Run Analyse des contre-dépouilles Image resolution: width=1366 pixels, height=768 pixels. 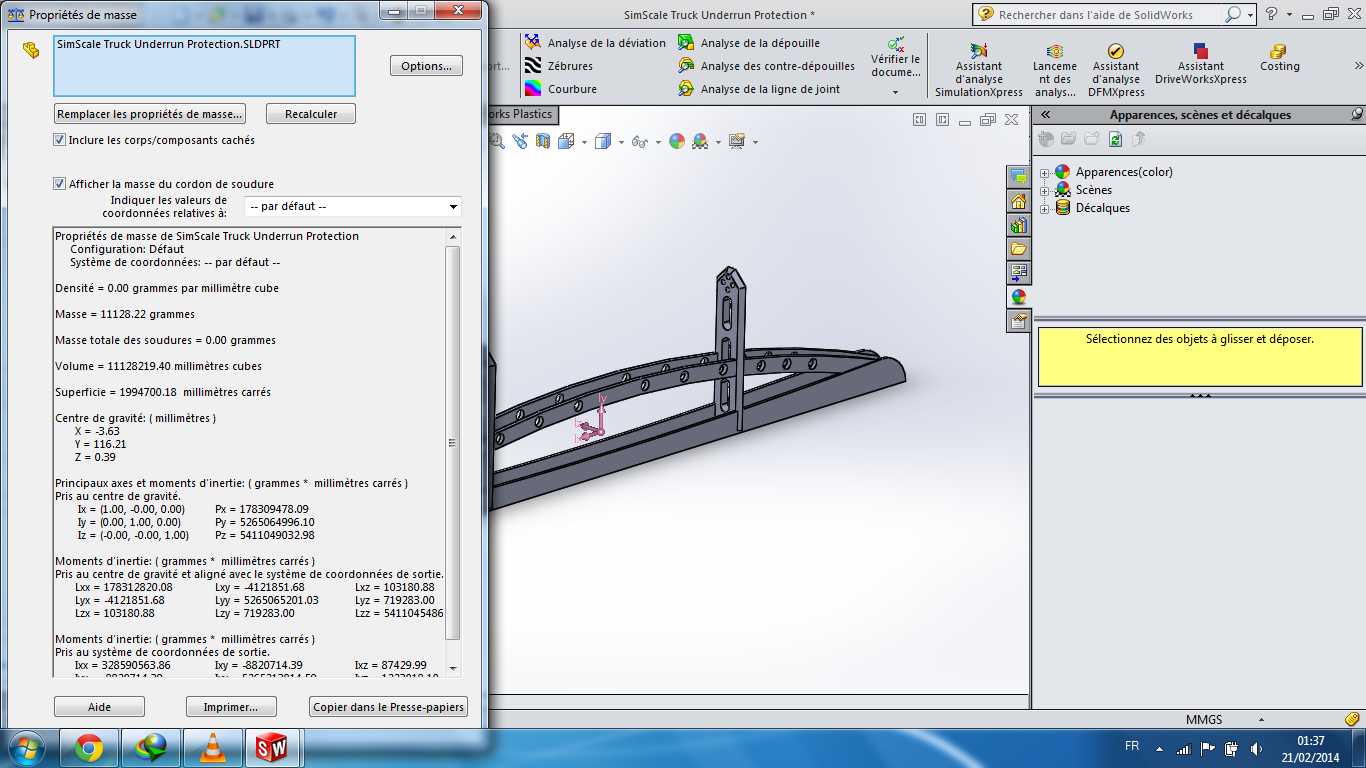766,66
